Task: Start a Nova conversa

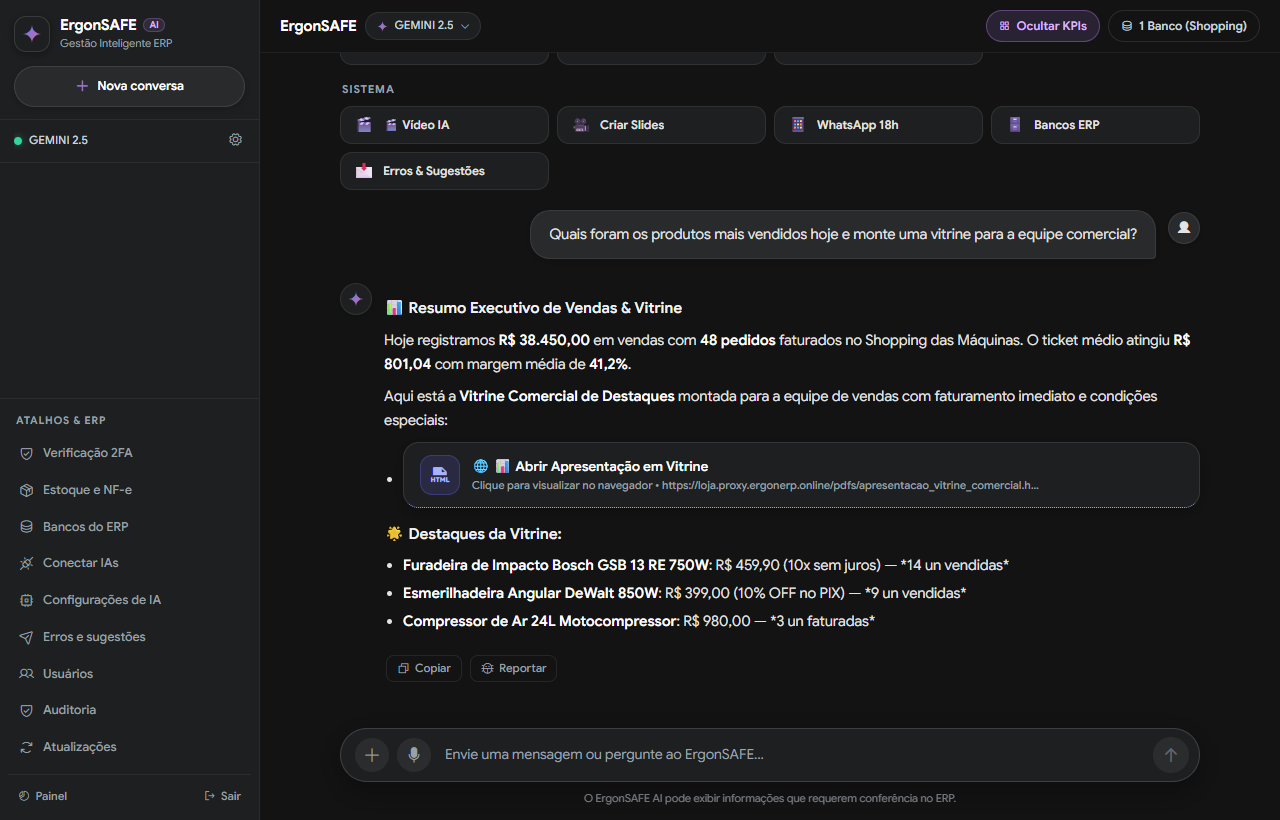Action: [130, 86]
